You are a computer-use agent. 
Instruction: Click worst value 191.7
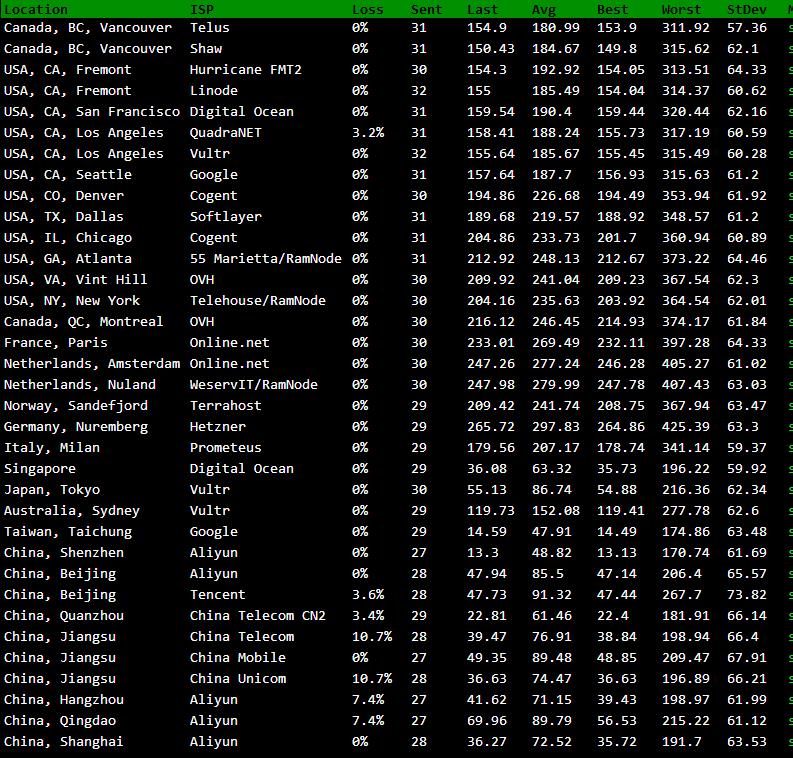pyautogui.click(x=681, y=742)
